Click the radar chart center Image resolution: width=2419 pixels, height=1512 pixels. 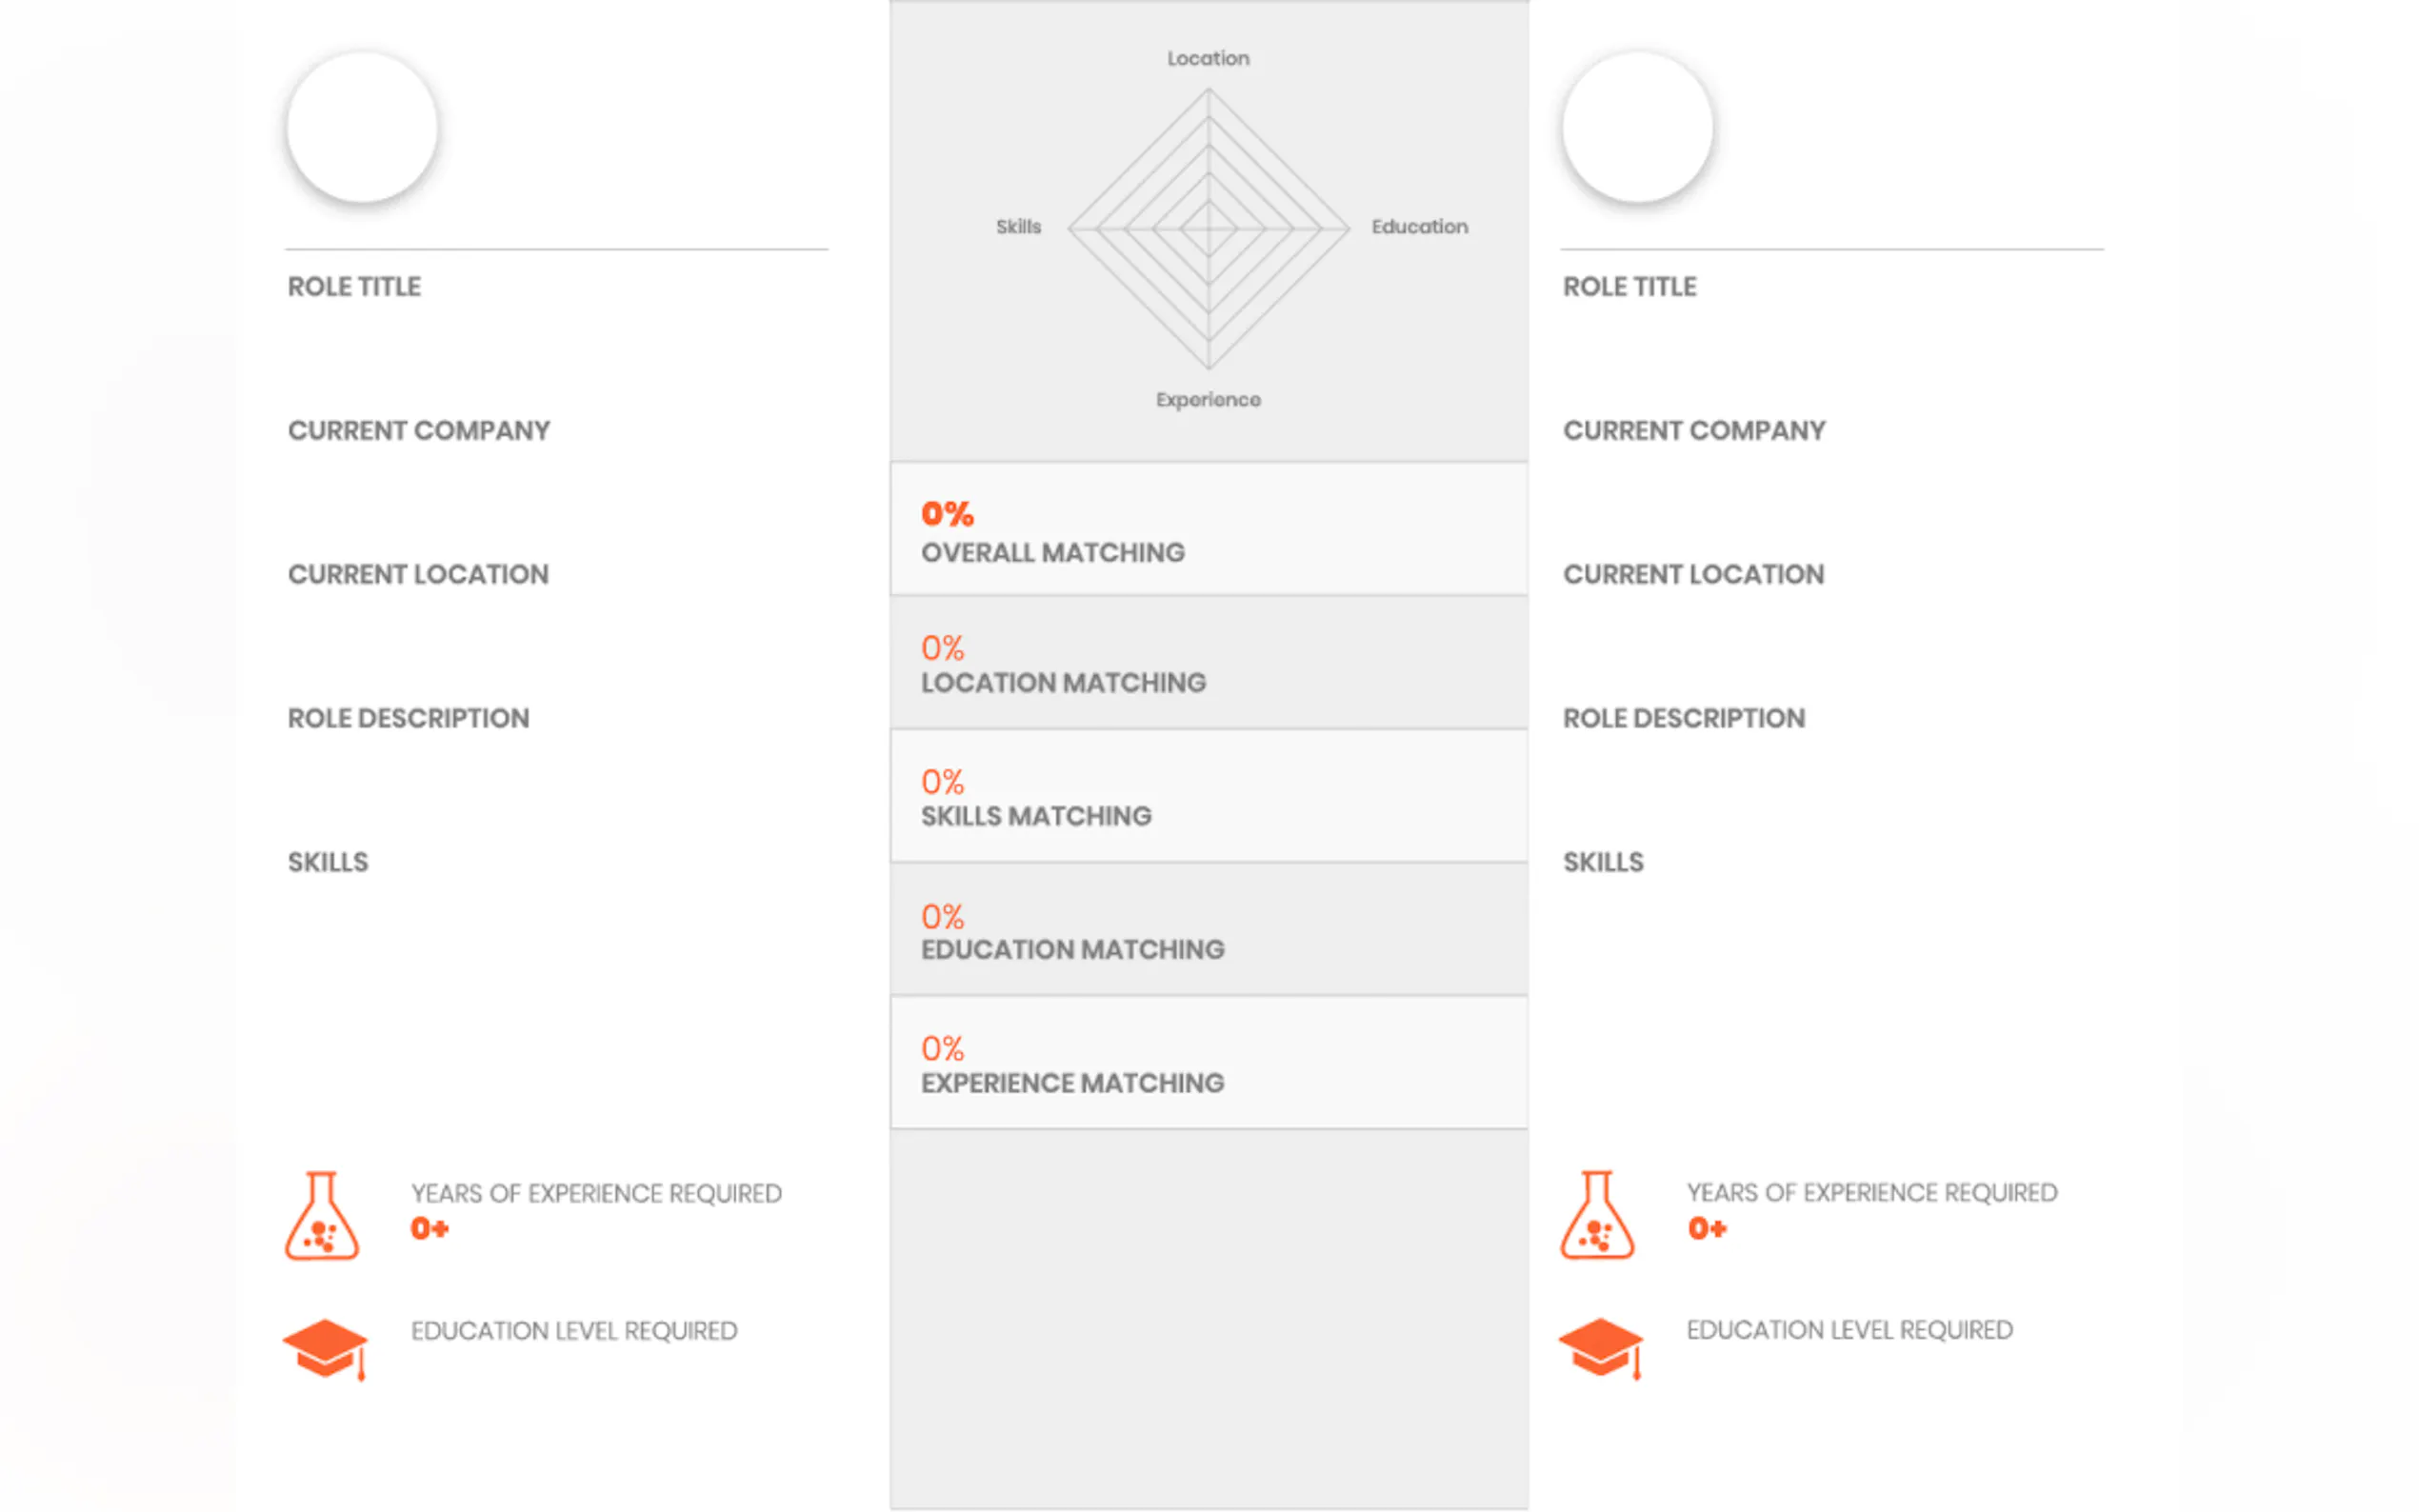(x=1208, y=228)
